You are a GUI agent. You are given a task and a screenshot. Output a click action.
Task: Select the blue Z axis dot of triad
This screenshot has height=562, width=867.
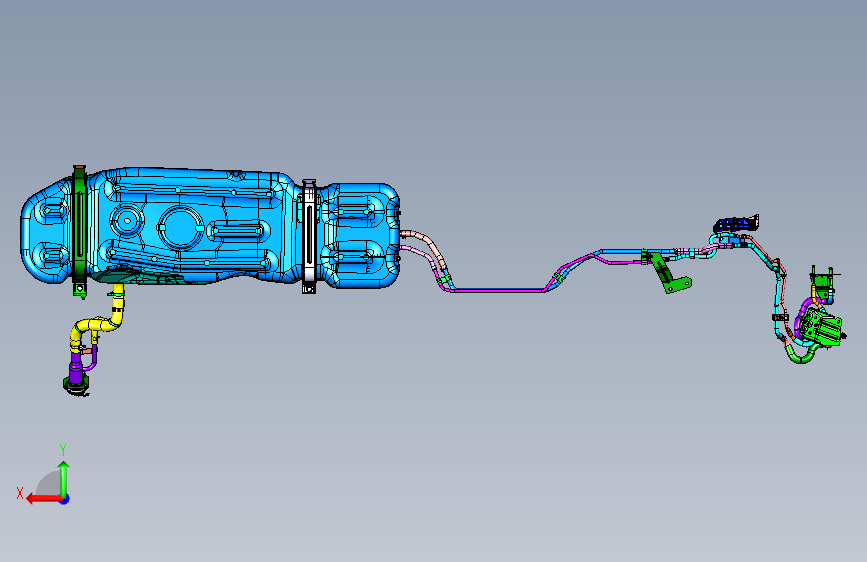pos(65,499)
